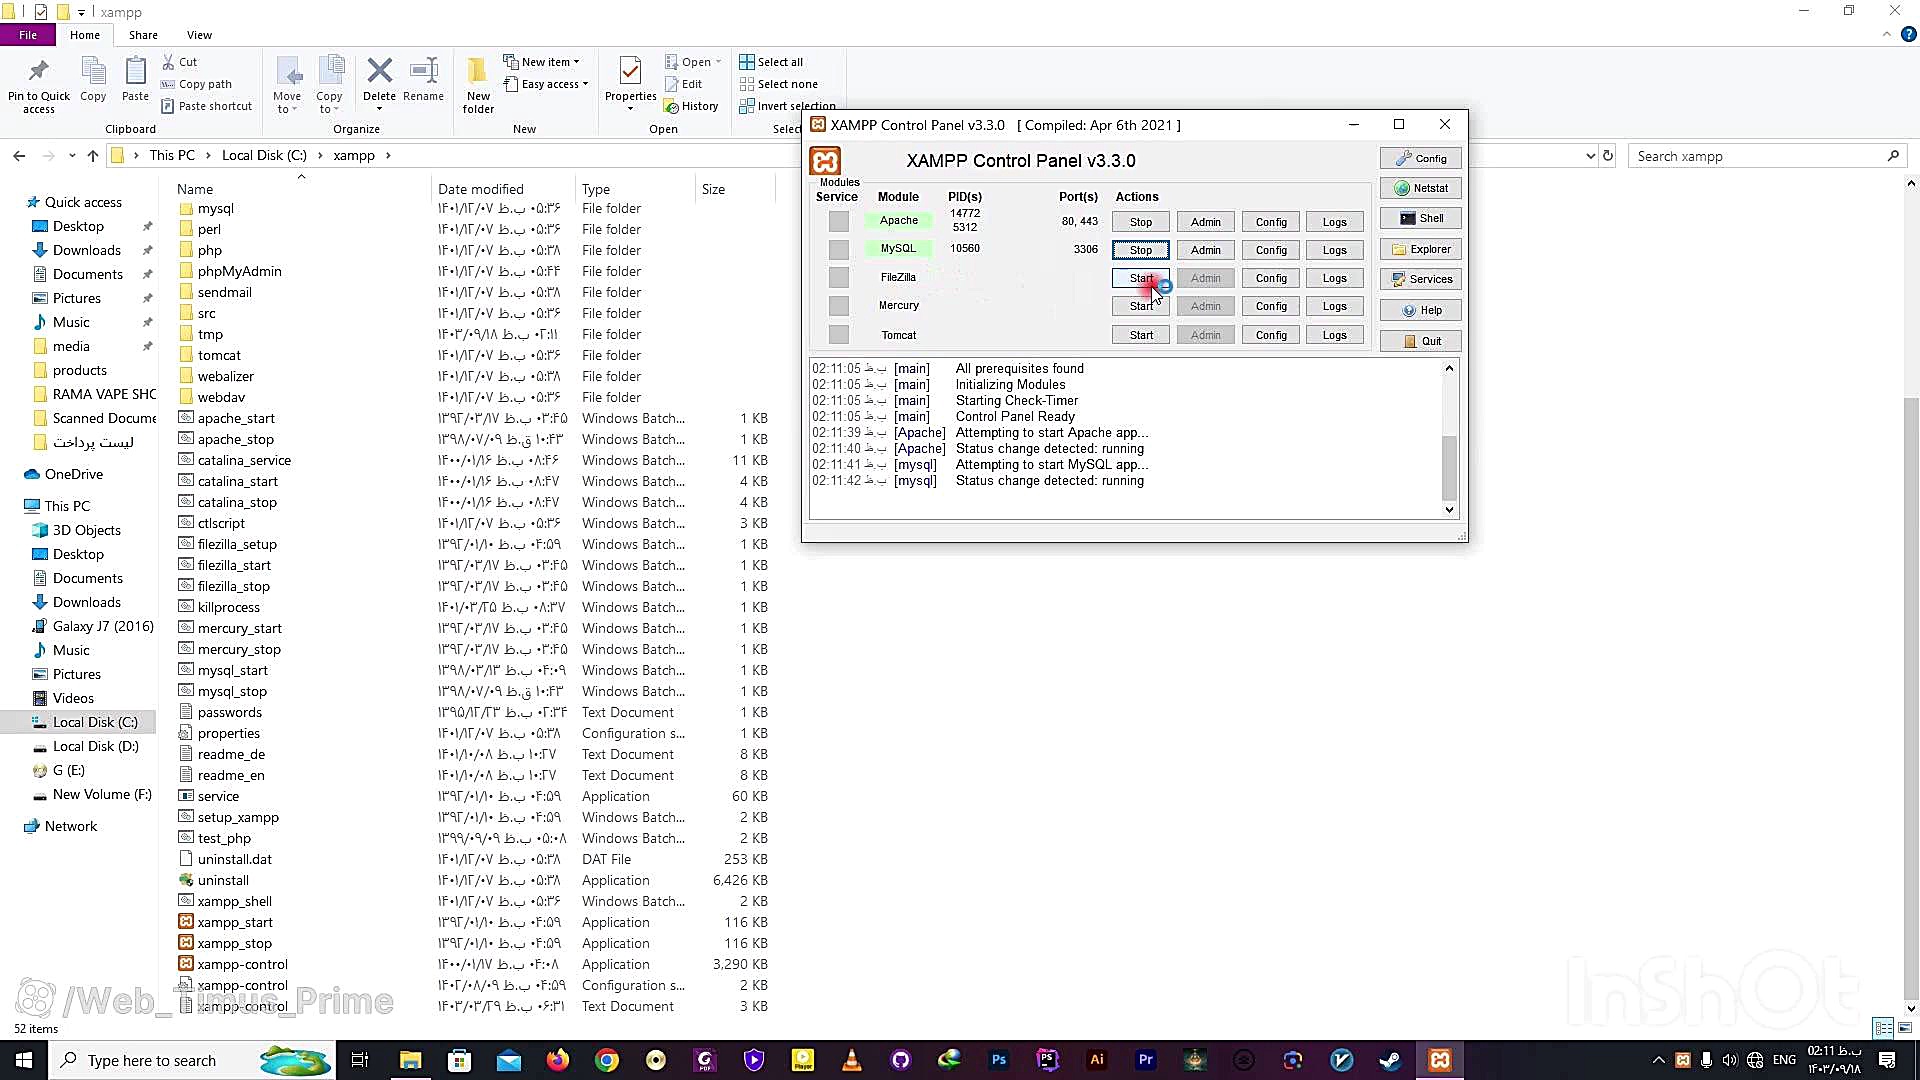Open Photoshop from taskbar
Viewport: 1920px width, 1080px height.
point(998,1060)
